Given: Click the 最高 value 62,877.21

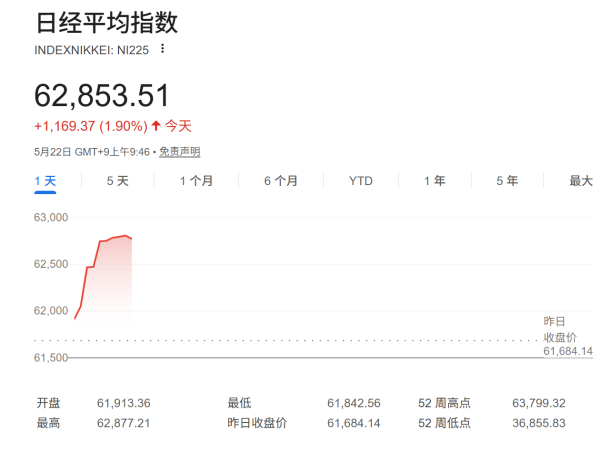Looking at the screenshot, I should [124, 423].
